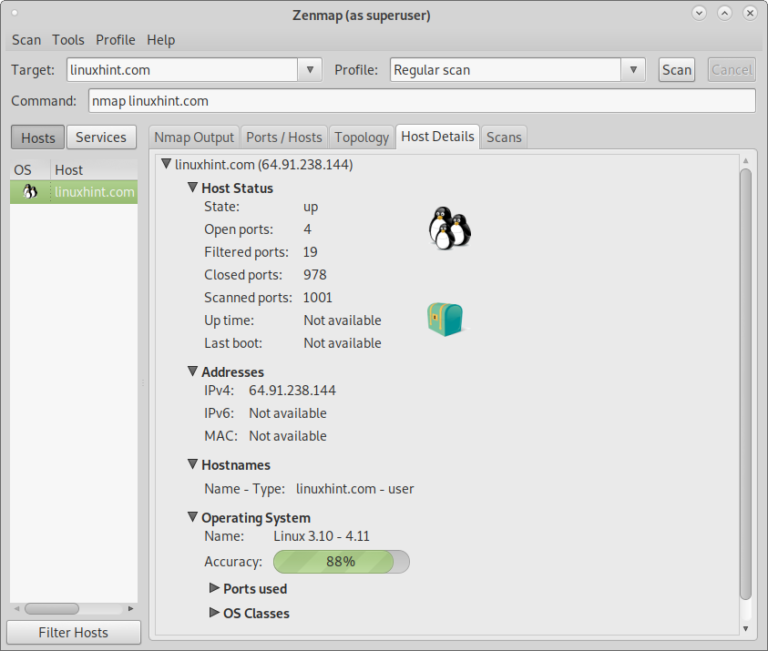Collapse the Hostnames section
The height and width of the screenshot is (651, 768).
click(193, 464)
